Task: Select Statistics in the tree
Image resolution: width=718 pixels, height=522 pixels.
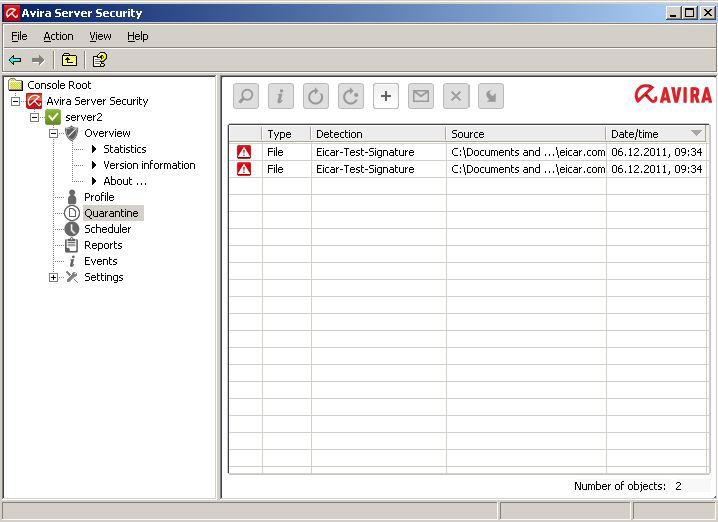Action: [125, 149]
